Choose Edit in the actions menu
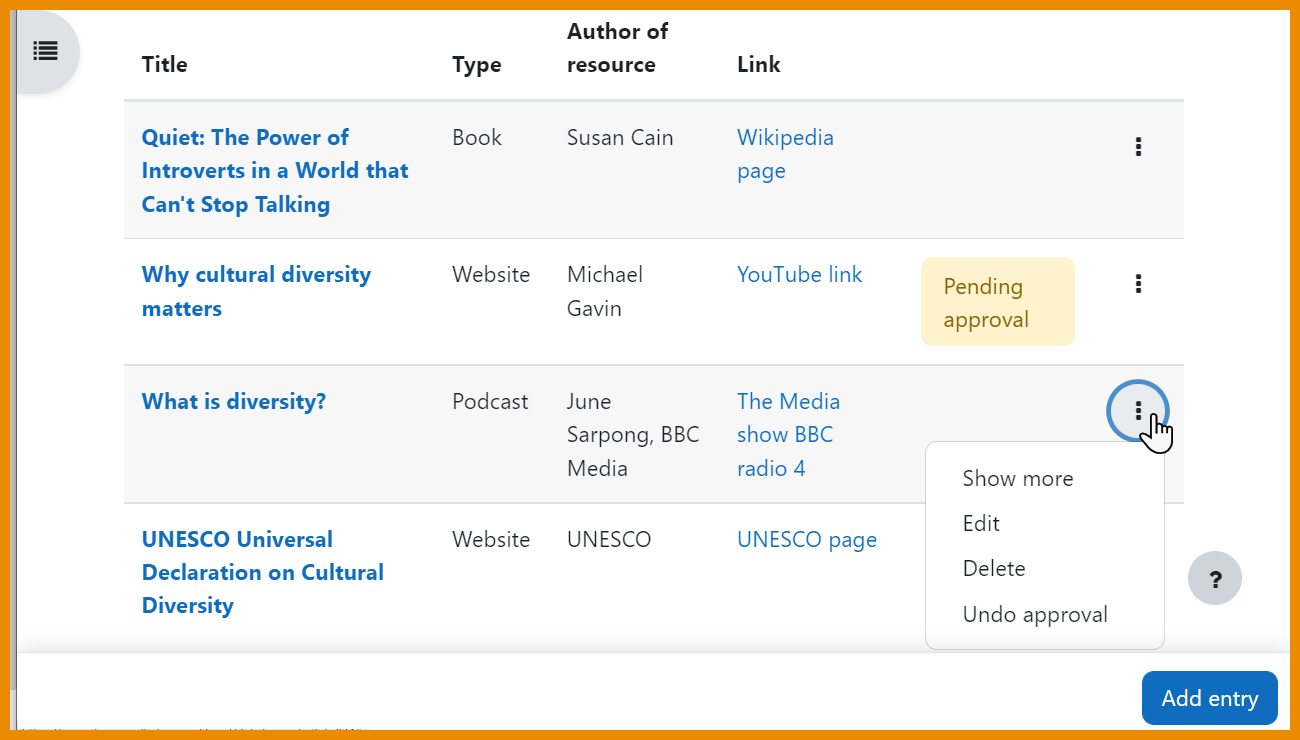Screen dimensions: 1300x740 click(981, 524)
